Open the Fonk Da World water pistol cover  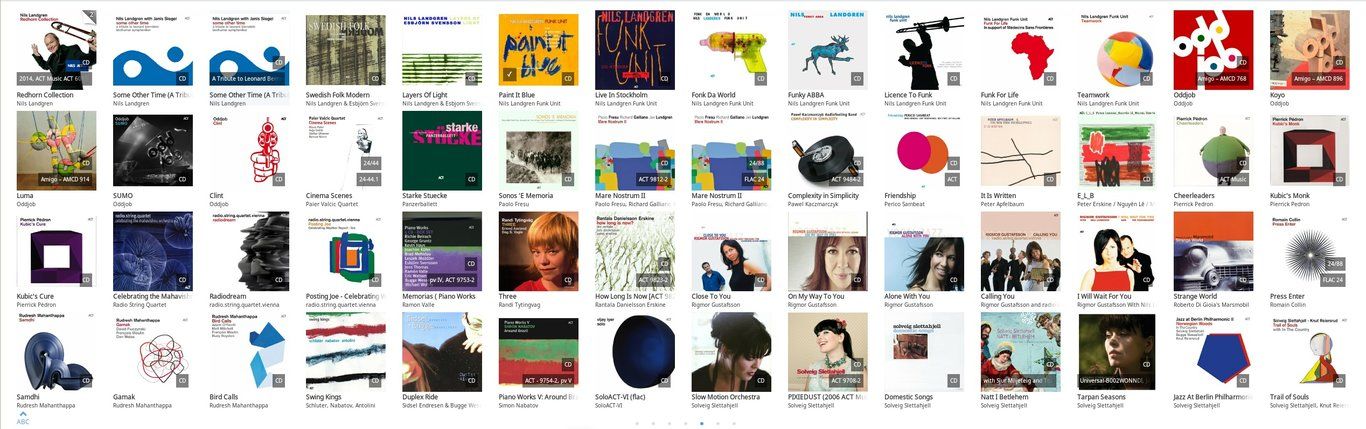pyautogui.click(x=731, y=50)
